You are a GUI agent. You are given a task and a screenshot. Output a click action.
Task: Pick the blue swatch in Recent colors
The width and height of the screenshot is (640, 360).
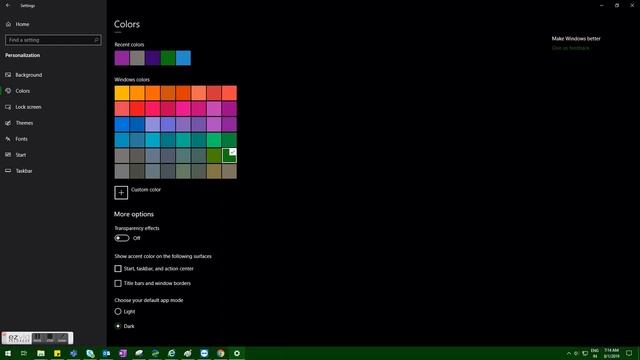[x=183, y=58]
